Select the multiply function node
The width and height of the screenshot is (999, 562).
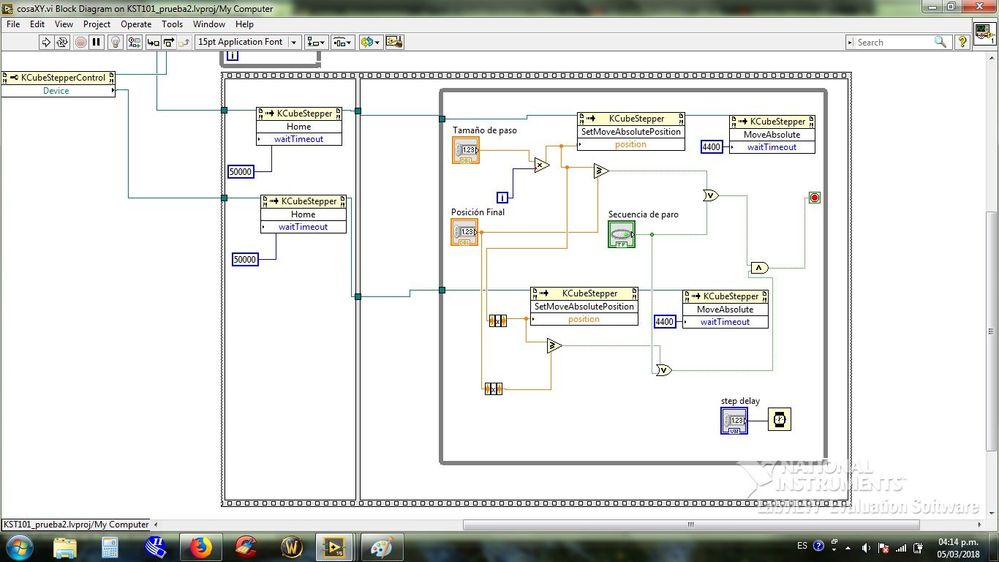point(541,165)
